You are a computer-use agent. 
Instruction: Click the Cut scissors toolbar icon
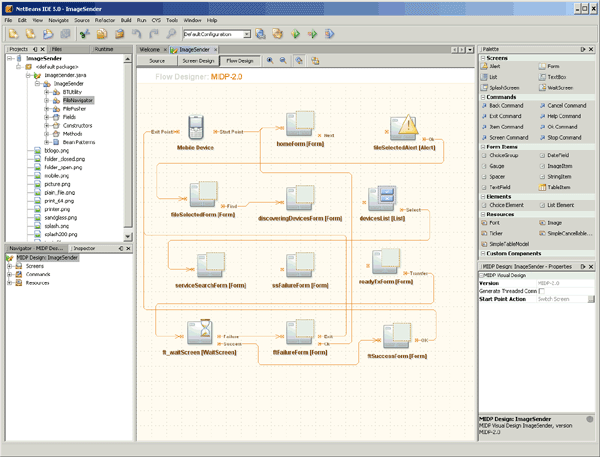click(85, 34)
